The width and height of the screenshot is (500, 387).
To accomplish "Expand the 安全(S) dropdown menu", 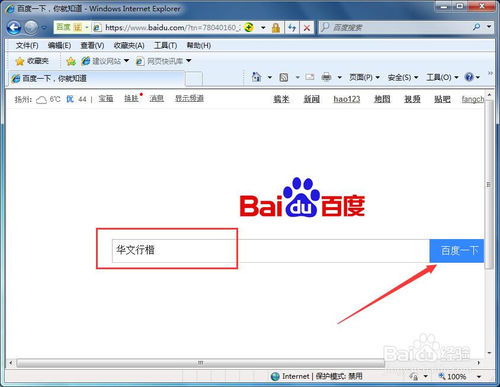I will click(403, 78).
